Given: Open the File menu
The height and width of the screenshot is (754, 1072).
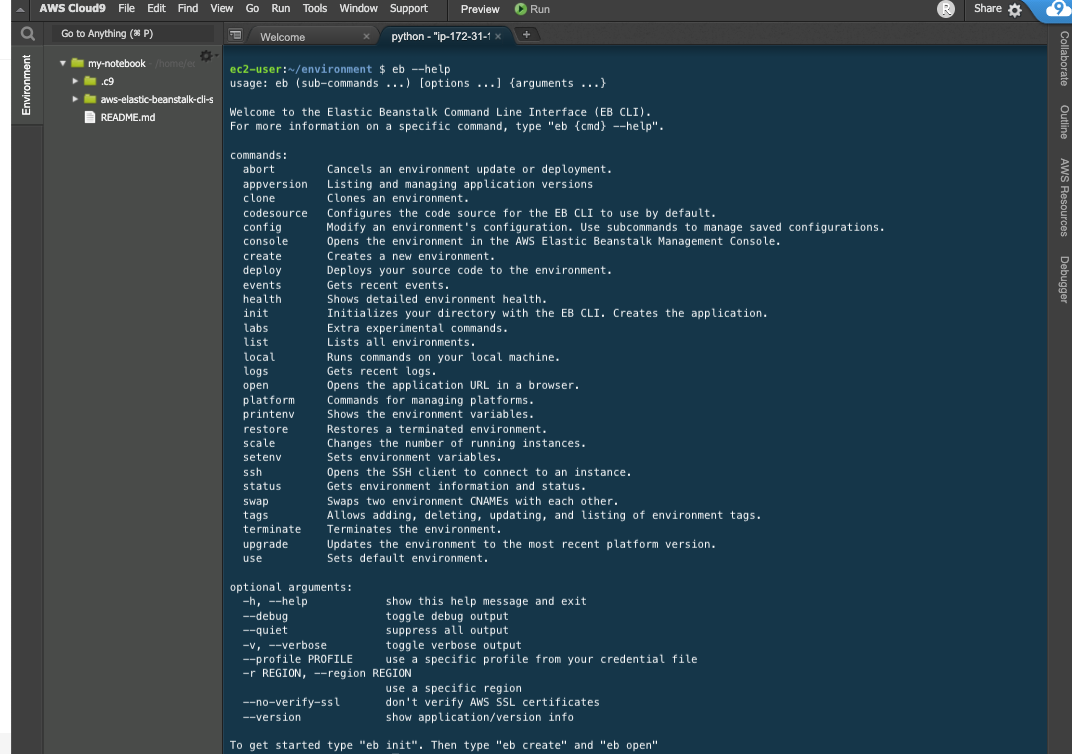Looking at the screenshot, I should (126, 8).
